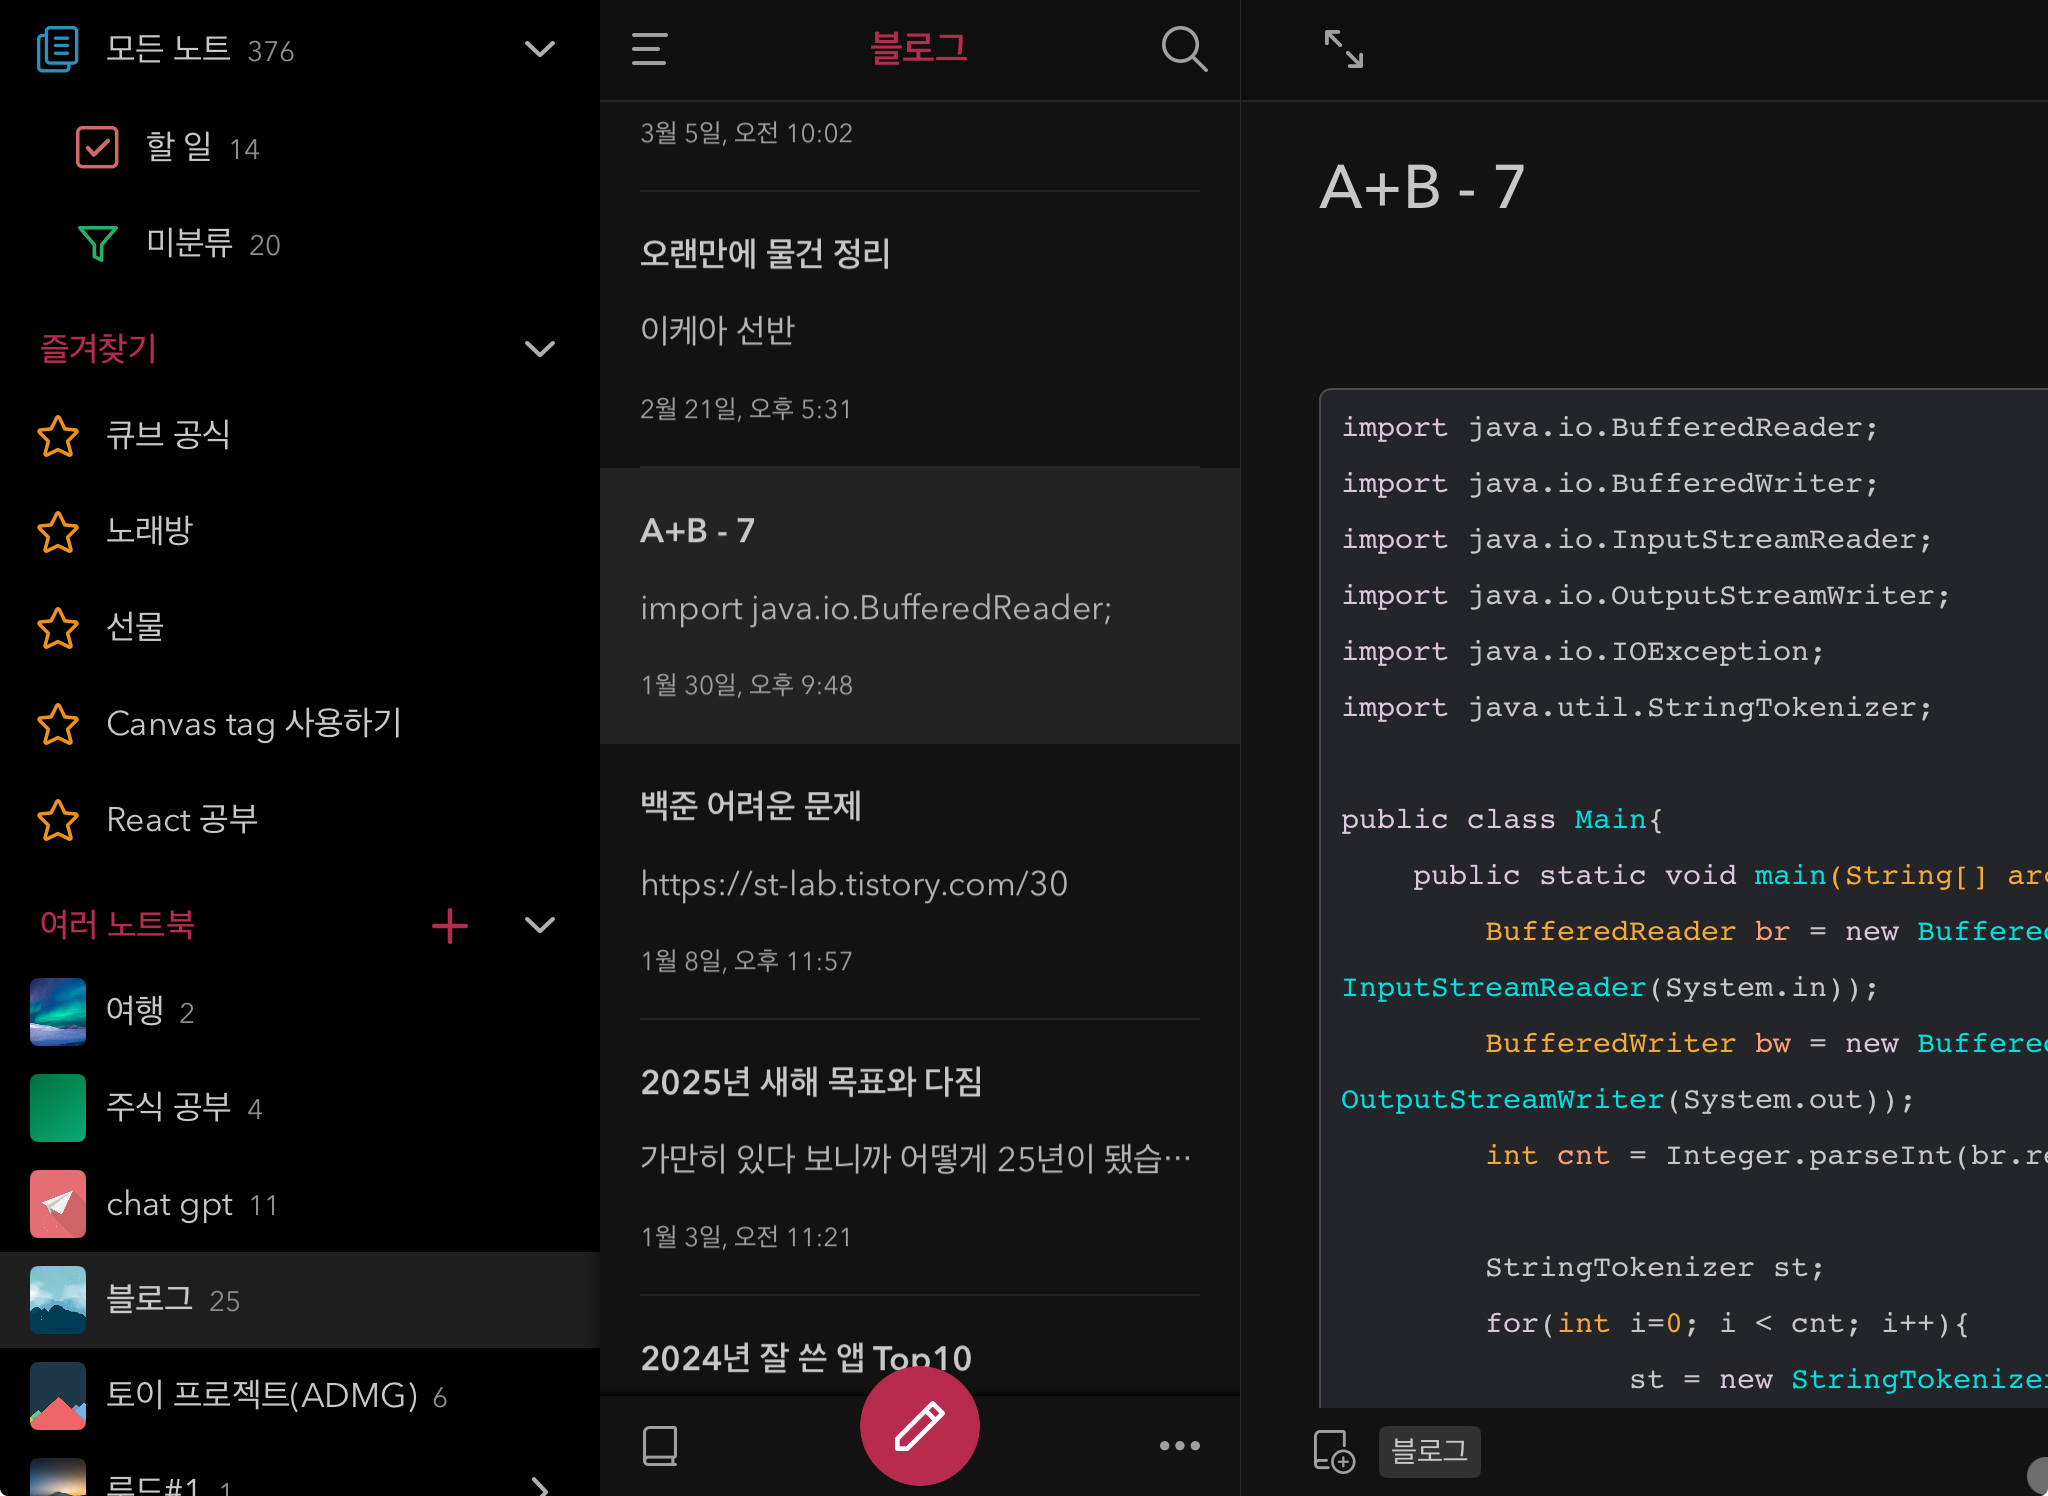This screenshot has height=1496, width=2048.
Task: Collapse the 모든 노트 section chevron
Action: point(540,49)
